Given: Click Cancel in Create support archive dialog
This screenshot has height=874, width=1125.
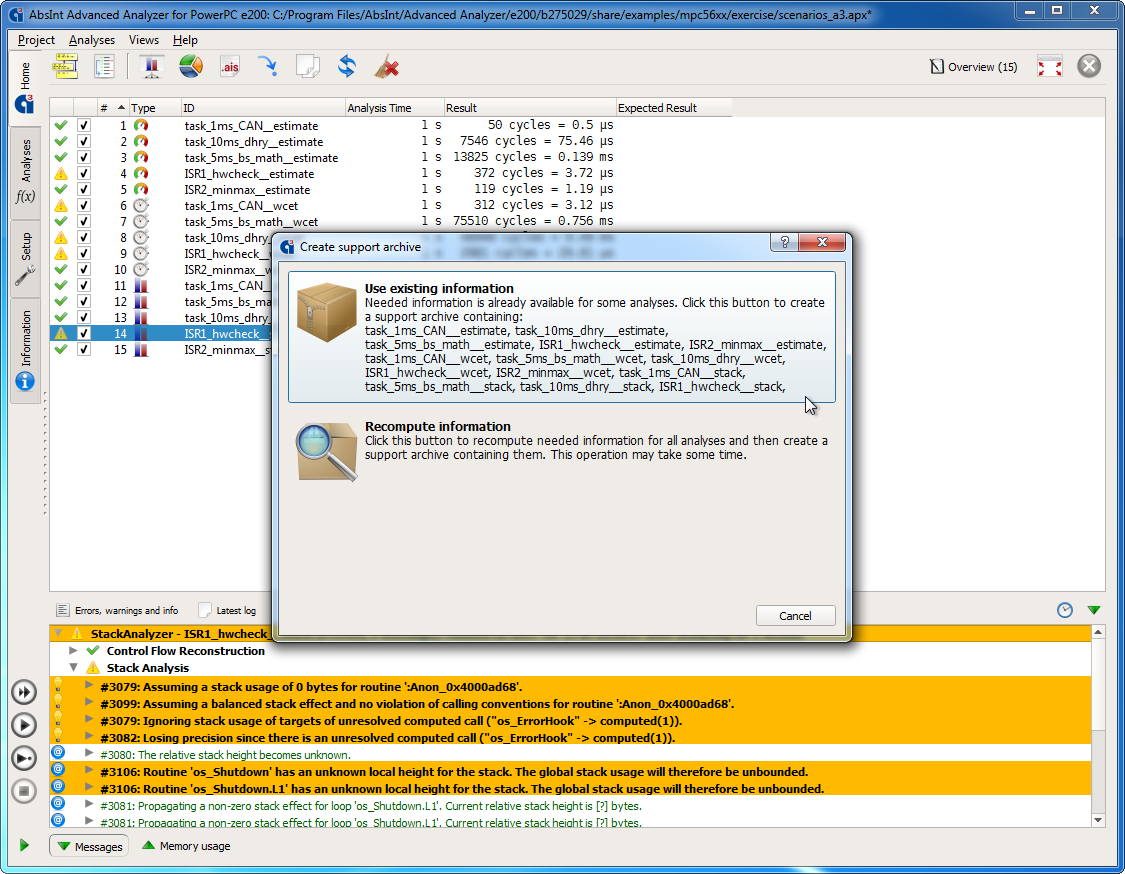Looking at the screenshot, I should (x=795, y=616).
